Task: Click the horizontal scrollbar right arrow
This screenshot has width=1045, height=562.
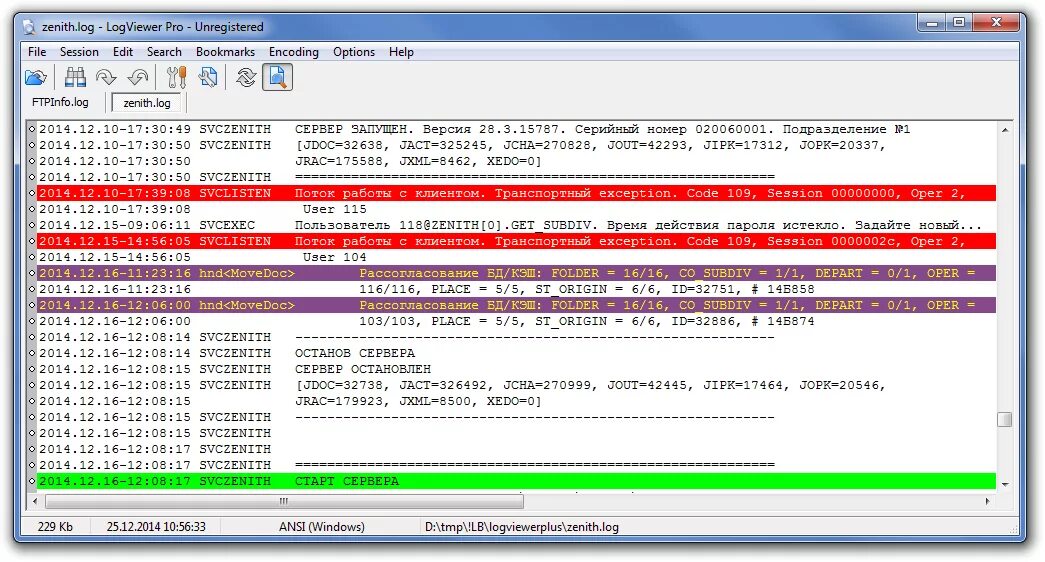Action: (x=988, y=501)
